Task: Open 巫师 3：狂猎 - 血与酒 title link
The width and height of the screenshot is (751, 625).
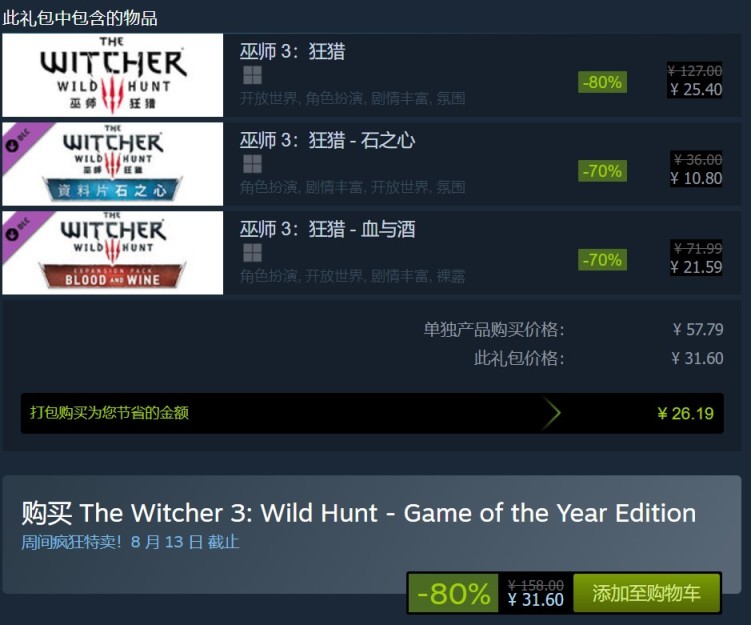Action: [x=327, y=229]
